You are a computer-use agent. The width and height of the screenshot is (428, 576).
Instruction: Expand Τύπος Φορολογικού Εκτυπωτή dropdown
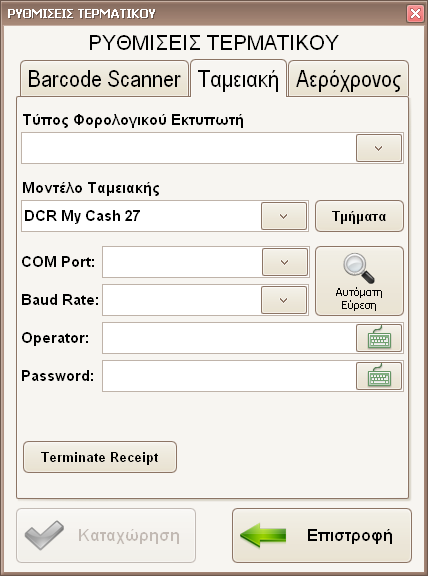coord(379,148)
